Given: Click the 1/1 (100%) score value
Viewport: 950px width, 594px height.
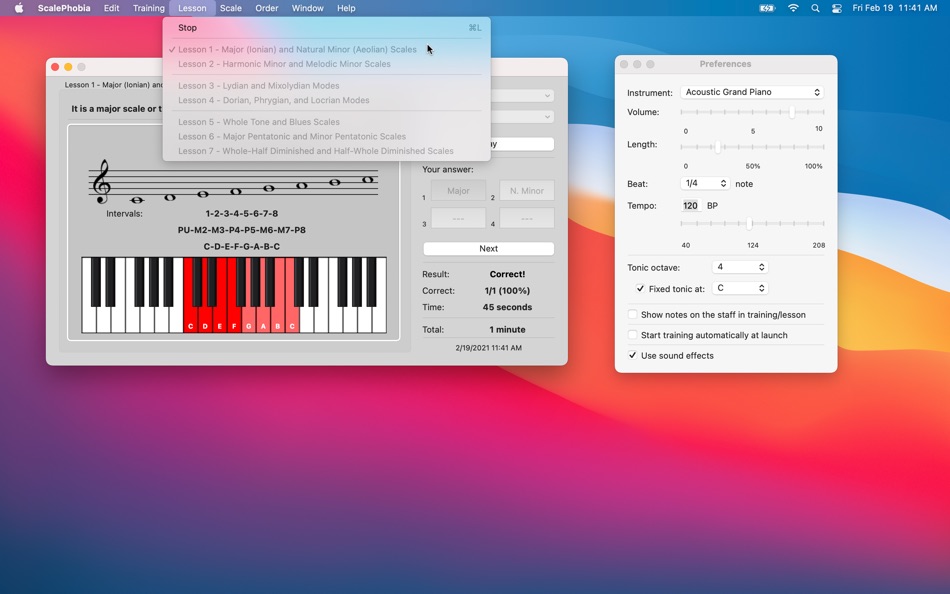Looking at the screenshot, I should click(x=507, y=291).
